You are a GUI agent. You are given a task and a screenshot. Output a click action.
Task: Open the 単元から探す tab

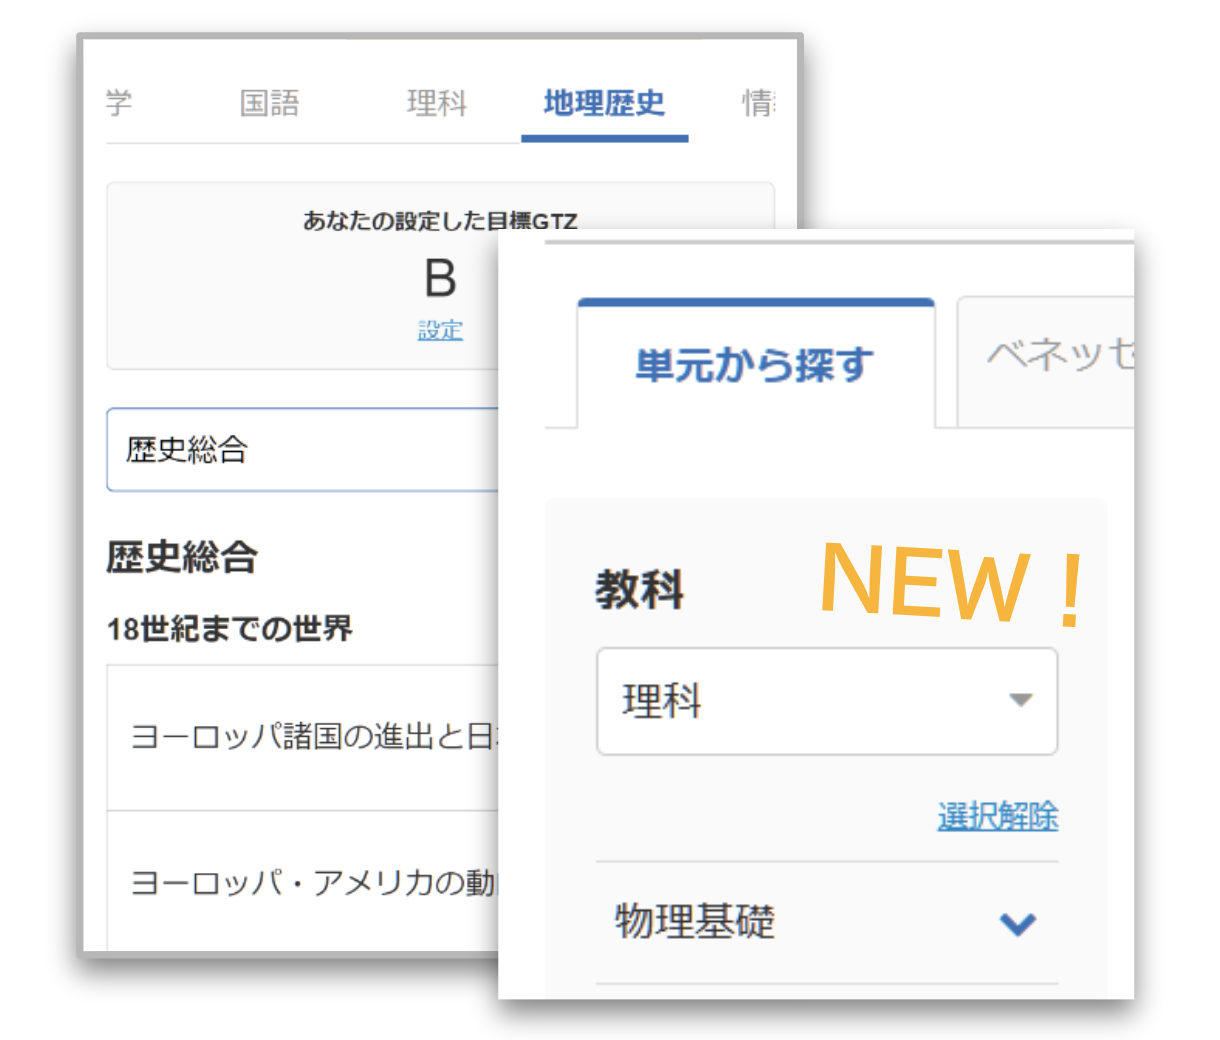[x=756, y=364]
